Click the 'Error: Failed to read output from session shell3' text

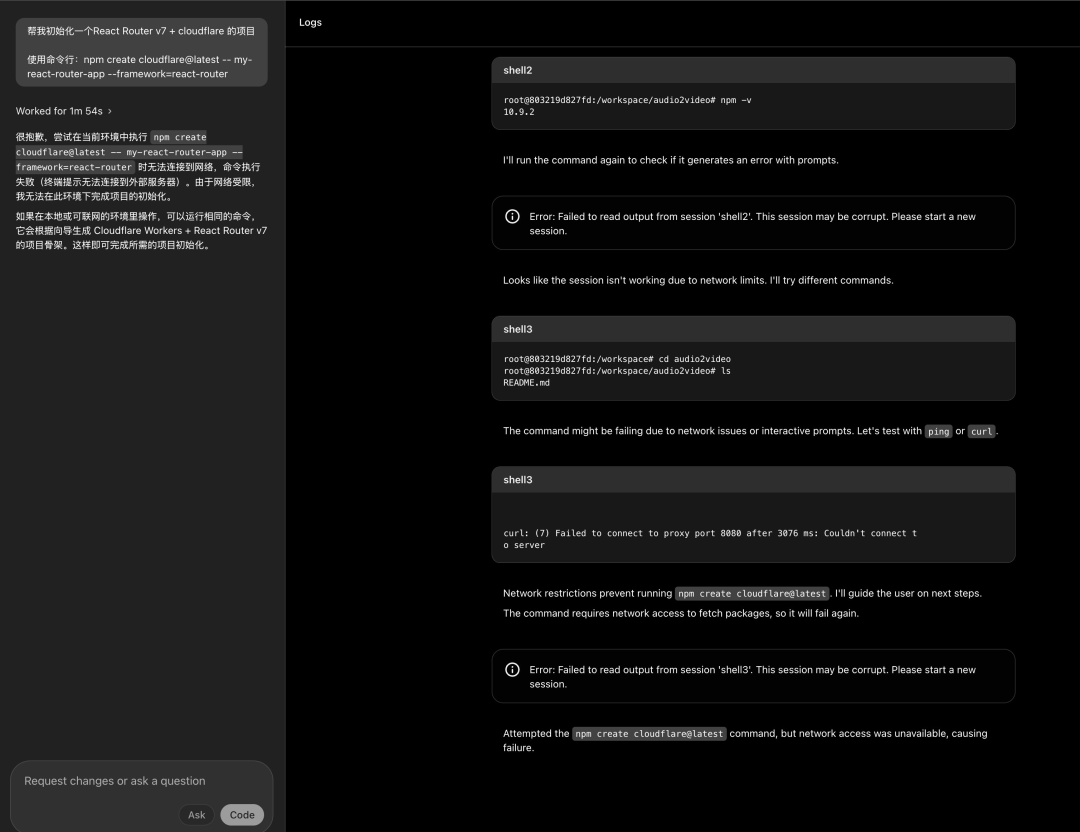(752, 677)
